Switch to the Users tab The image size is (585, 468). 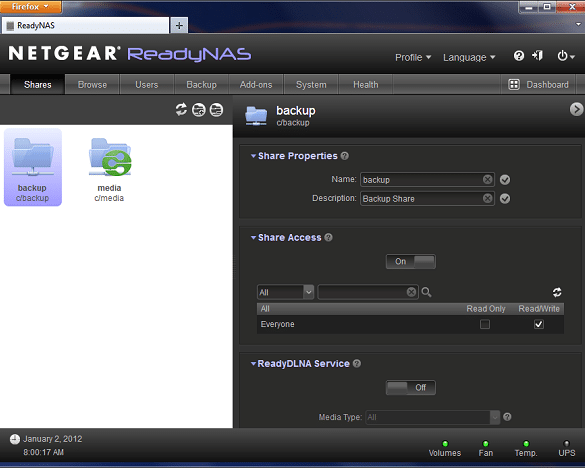(147, 85)
